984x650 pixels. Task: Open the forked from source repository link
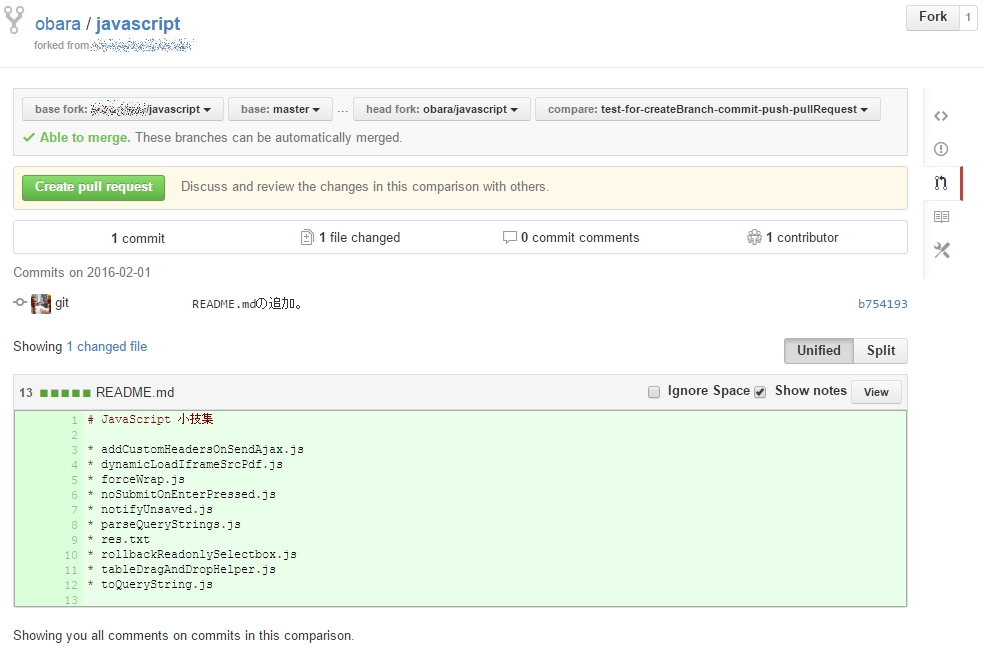[x=142, y=45]
